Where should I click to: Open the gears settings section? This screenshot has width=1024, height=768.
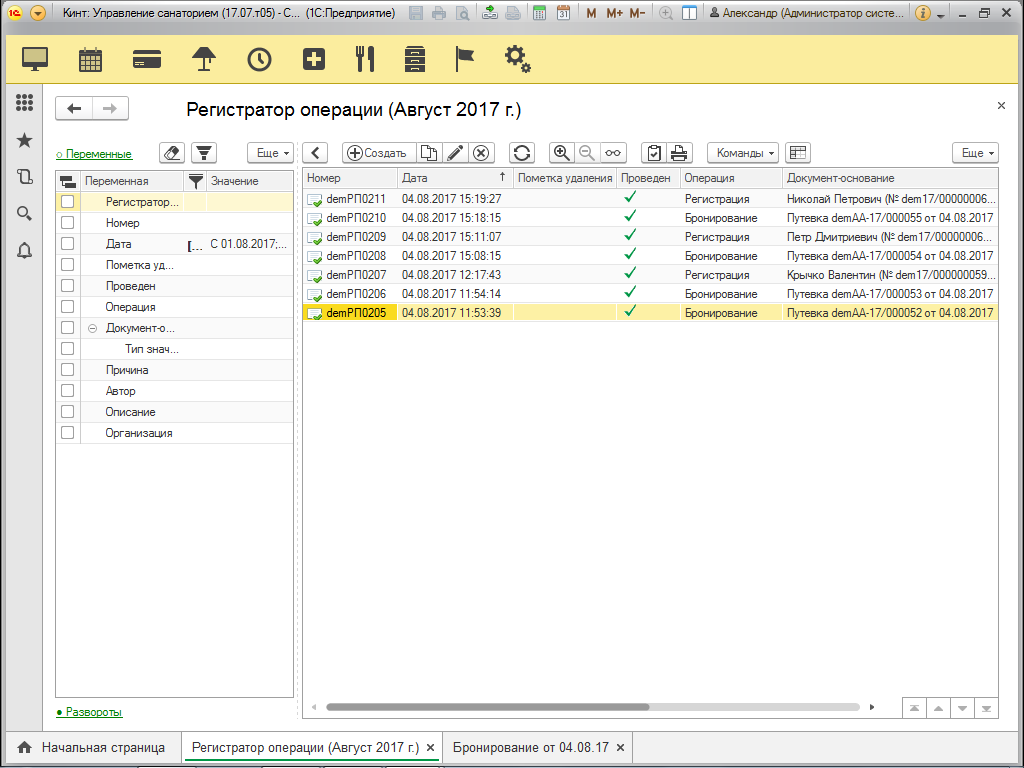[x=517, y=59]
